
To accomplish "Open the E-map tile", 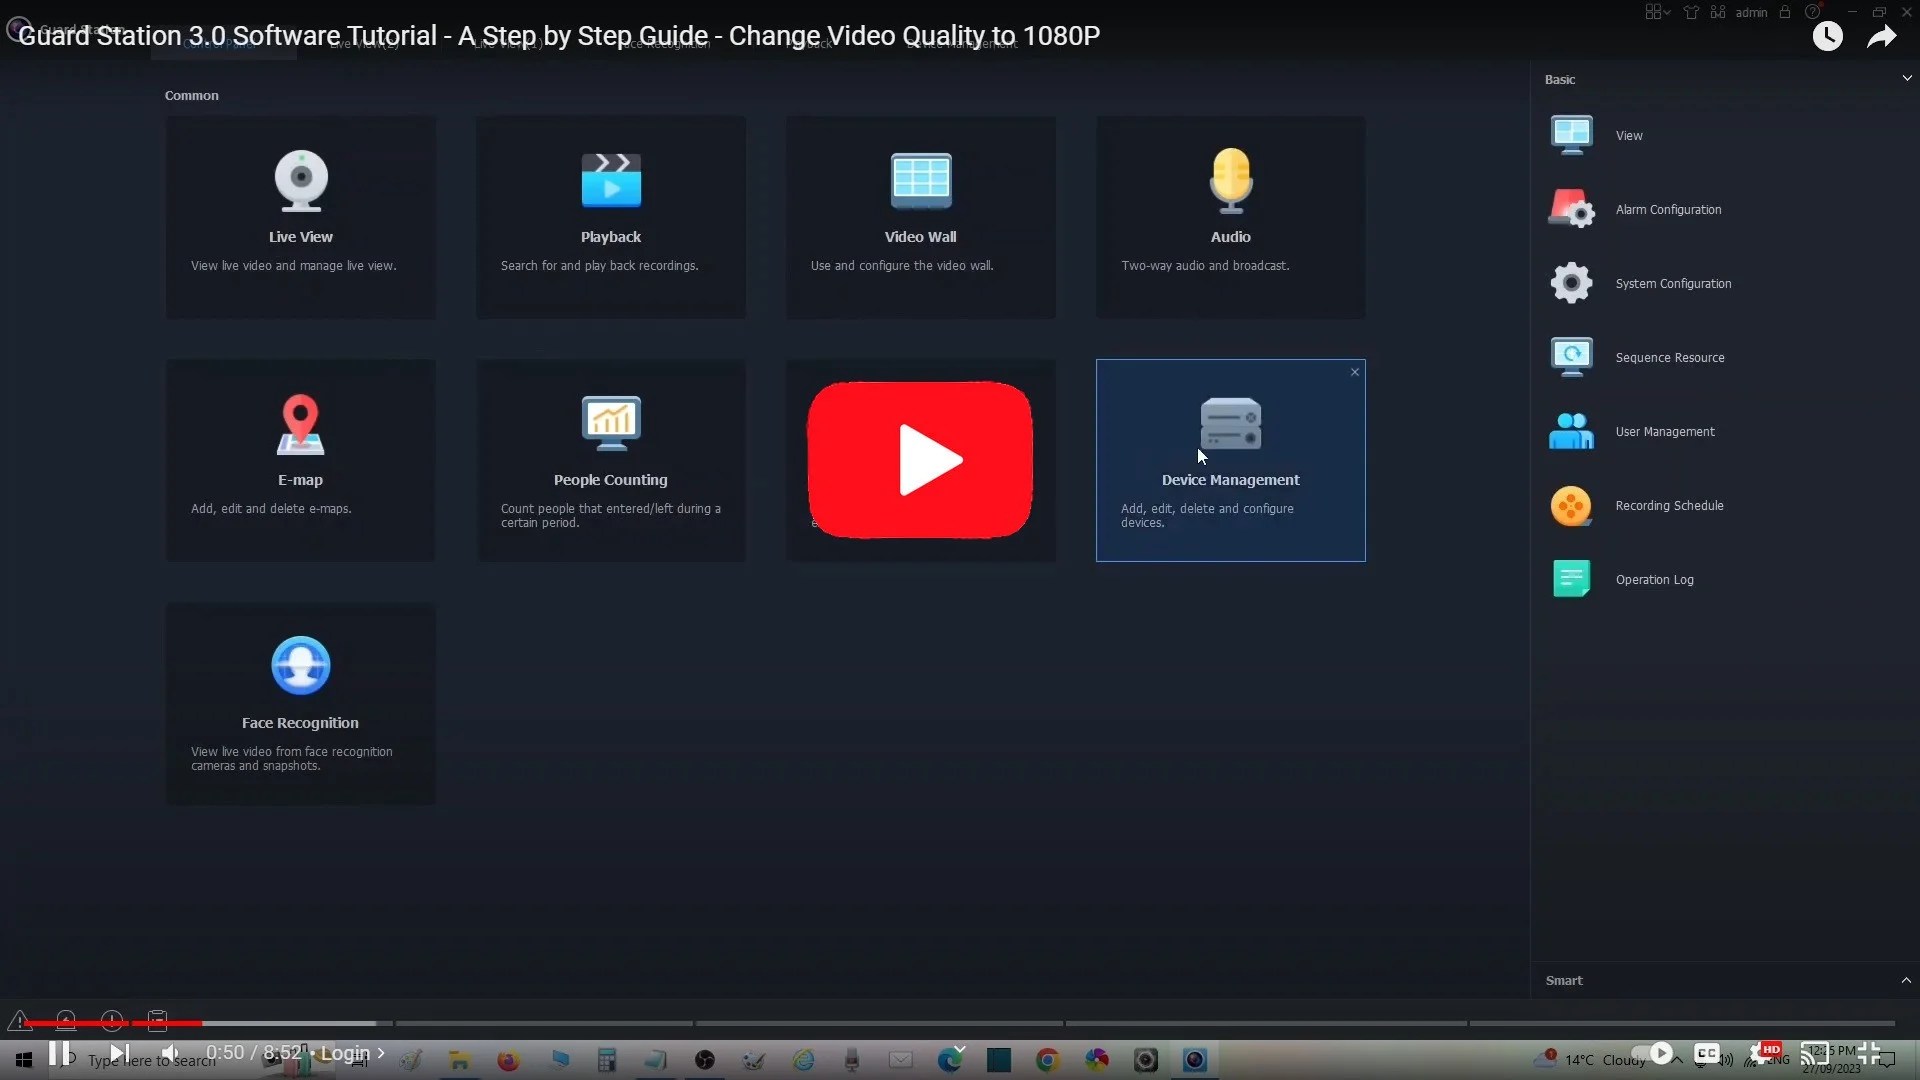I will (x=300, y=459).
